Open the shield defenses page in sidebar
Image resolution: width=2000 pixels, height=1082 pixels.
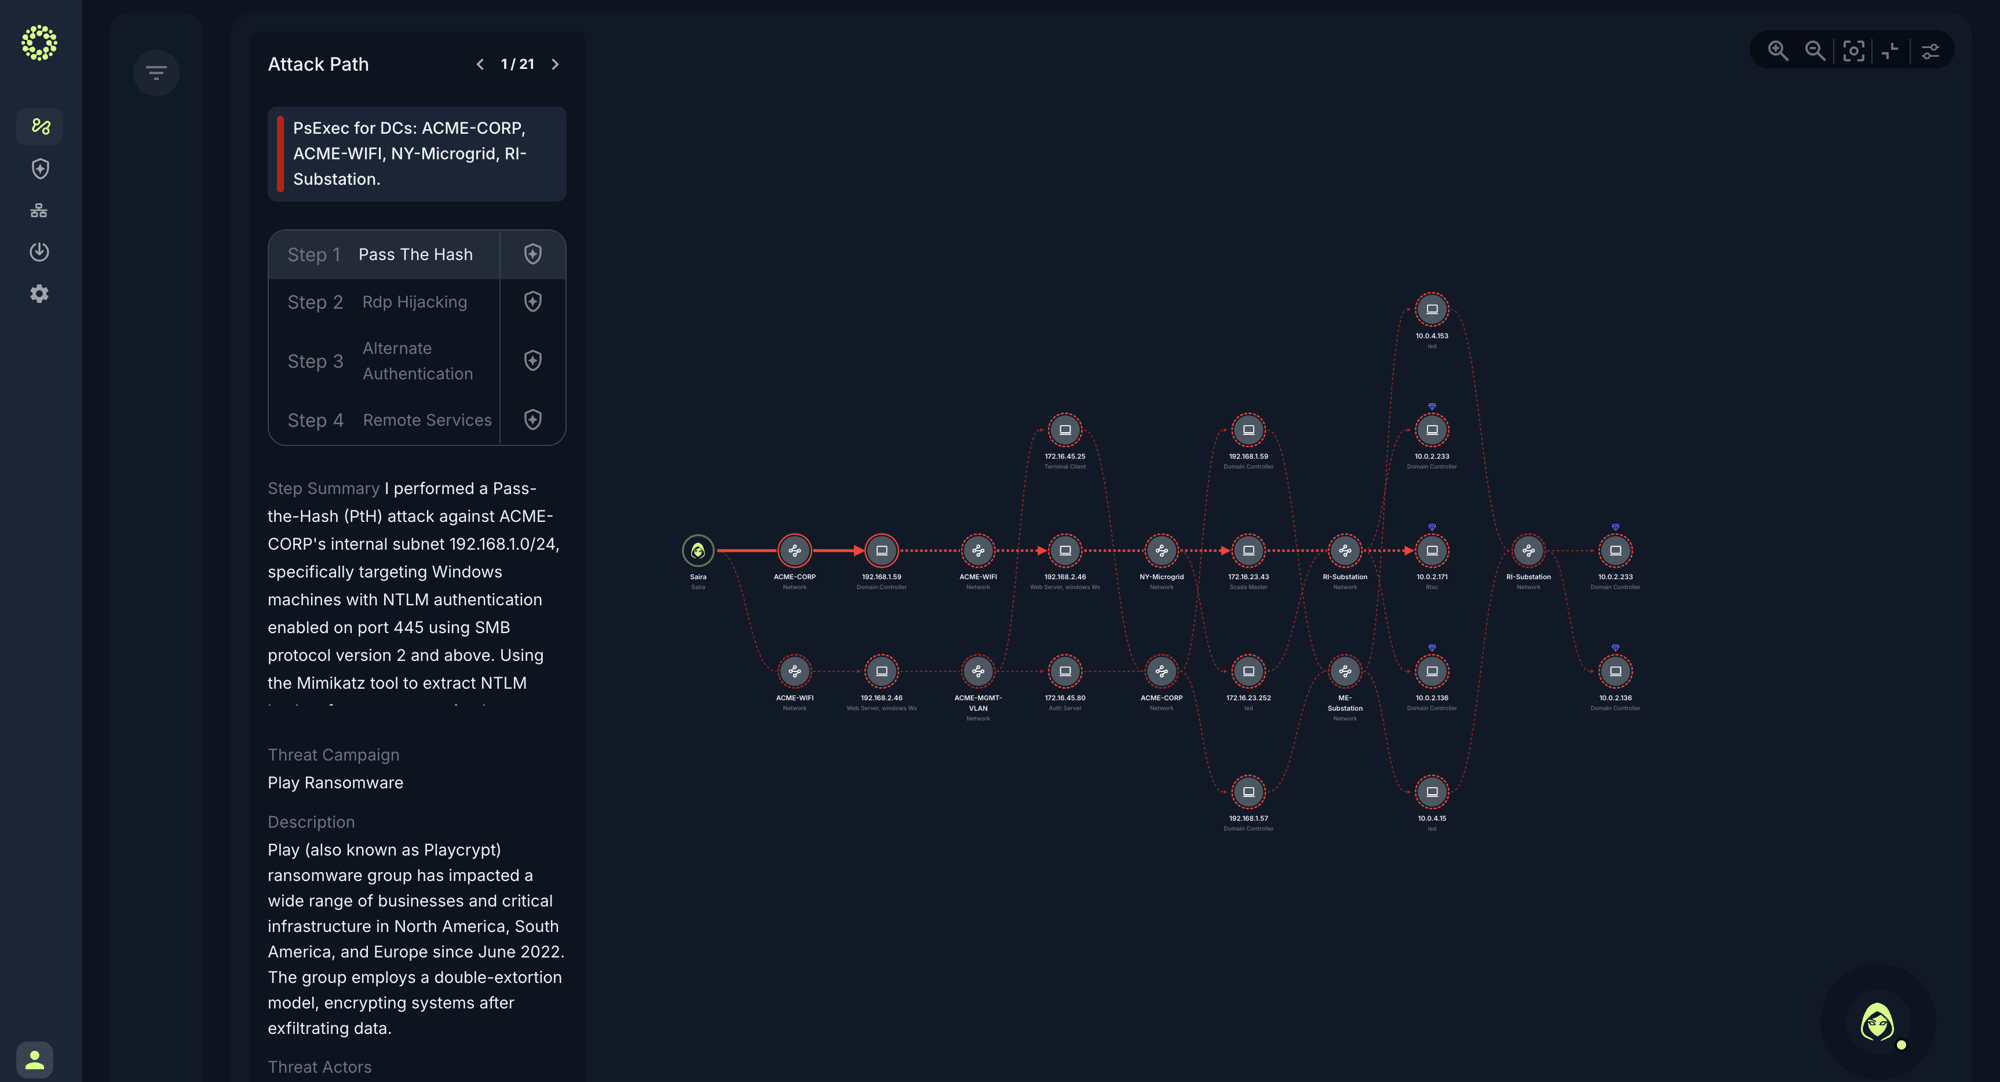coord(40,169)
